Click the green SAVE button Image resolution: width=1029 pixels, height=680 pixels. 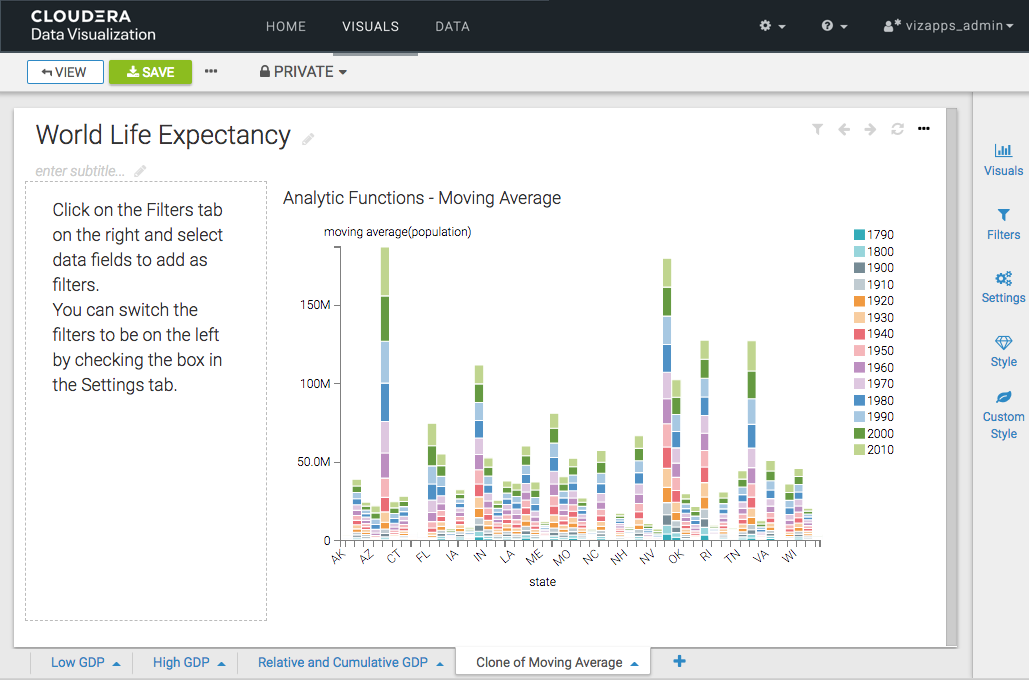[x=150, y=72]
